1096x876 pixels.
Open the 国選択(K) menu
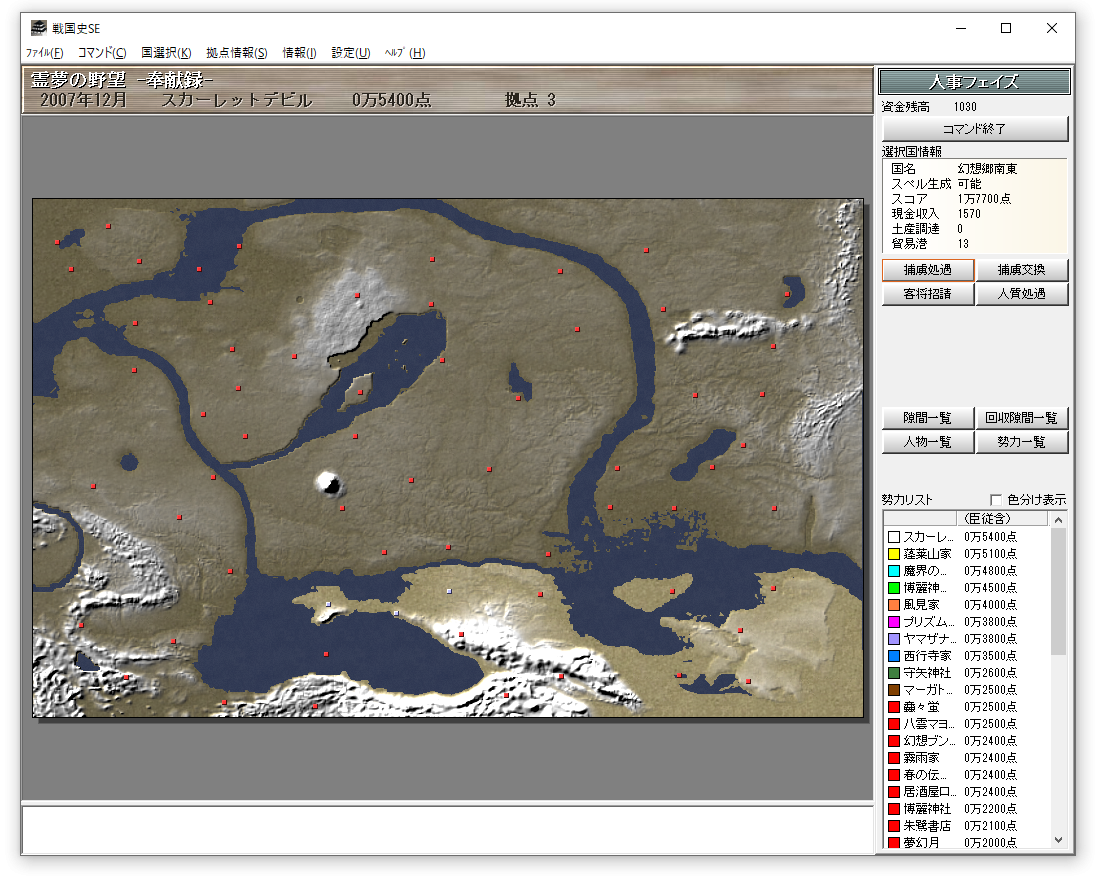[x=166, y=52]
